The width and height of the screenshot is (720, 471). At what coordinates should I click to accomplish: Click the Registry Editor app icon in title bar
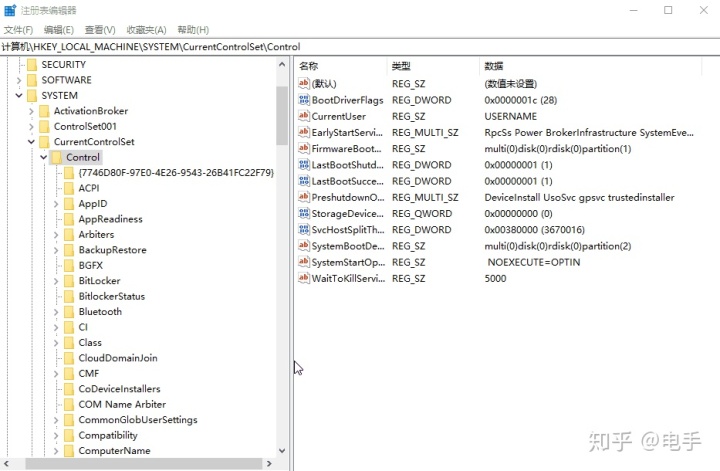tap(10, 10)
